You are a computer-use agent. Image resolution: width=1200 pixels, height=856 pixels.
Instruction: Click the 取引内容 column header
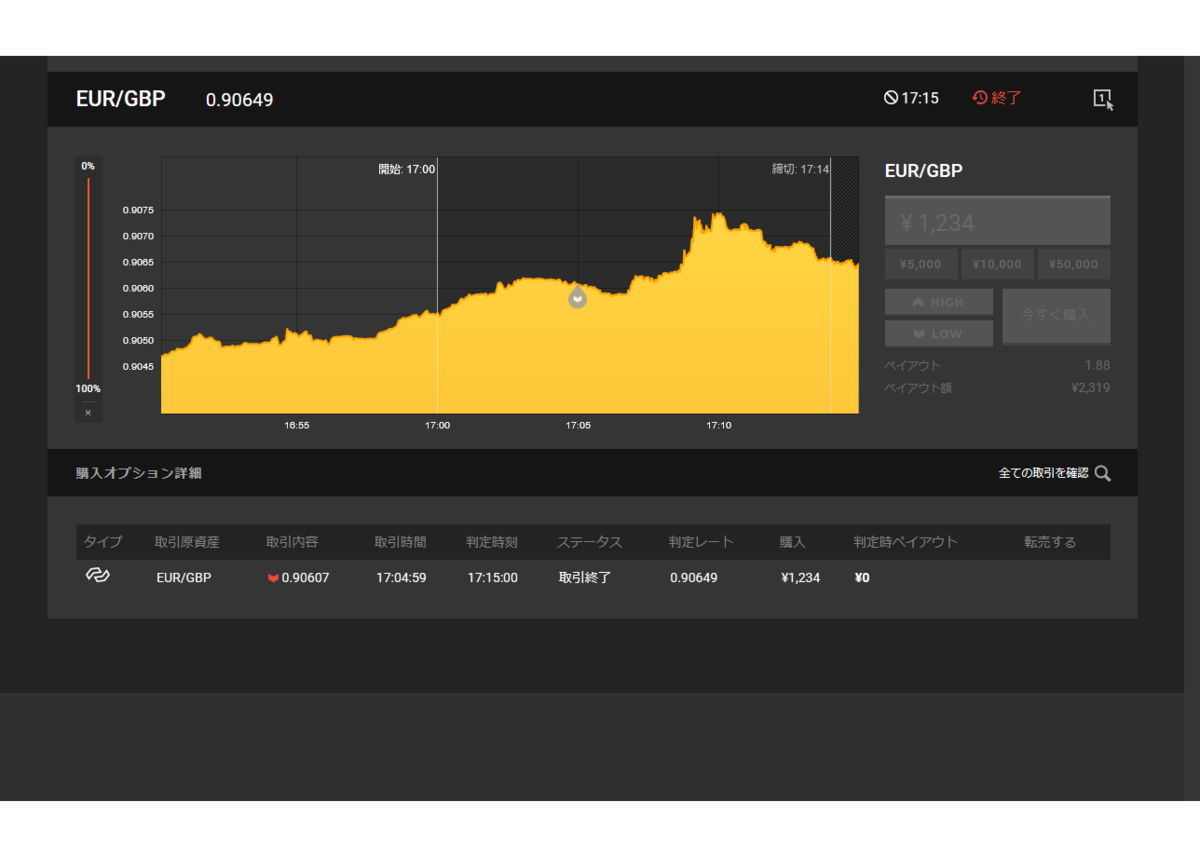292,542
